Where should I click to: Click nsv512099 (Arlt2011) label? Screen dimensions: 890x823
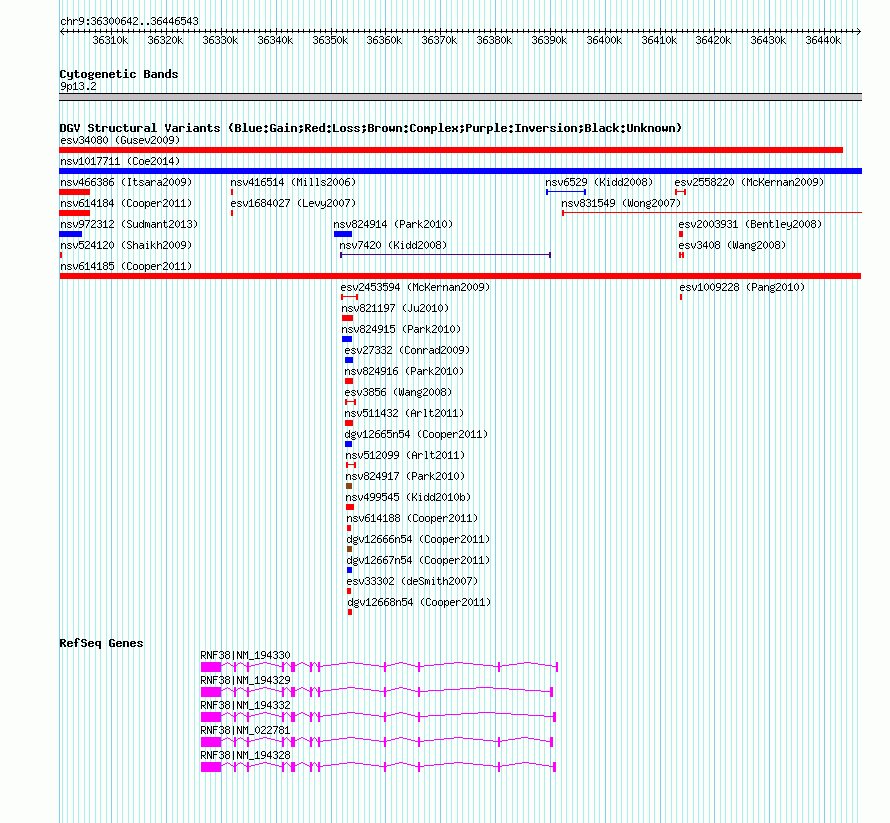pyautogui.click(x=405, y=455)
